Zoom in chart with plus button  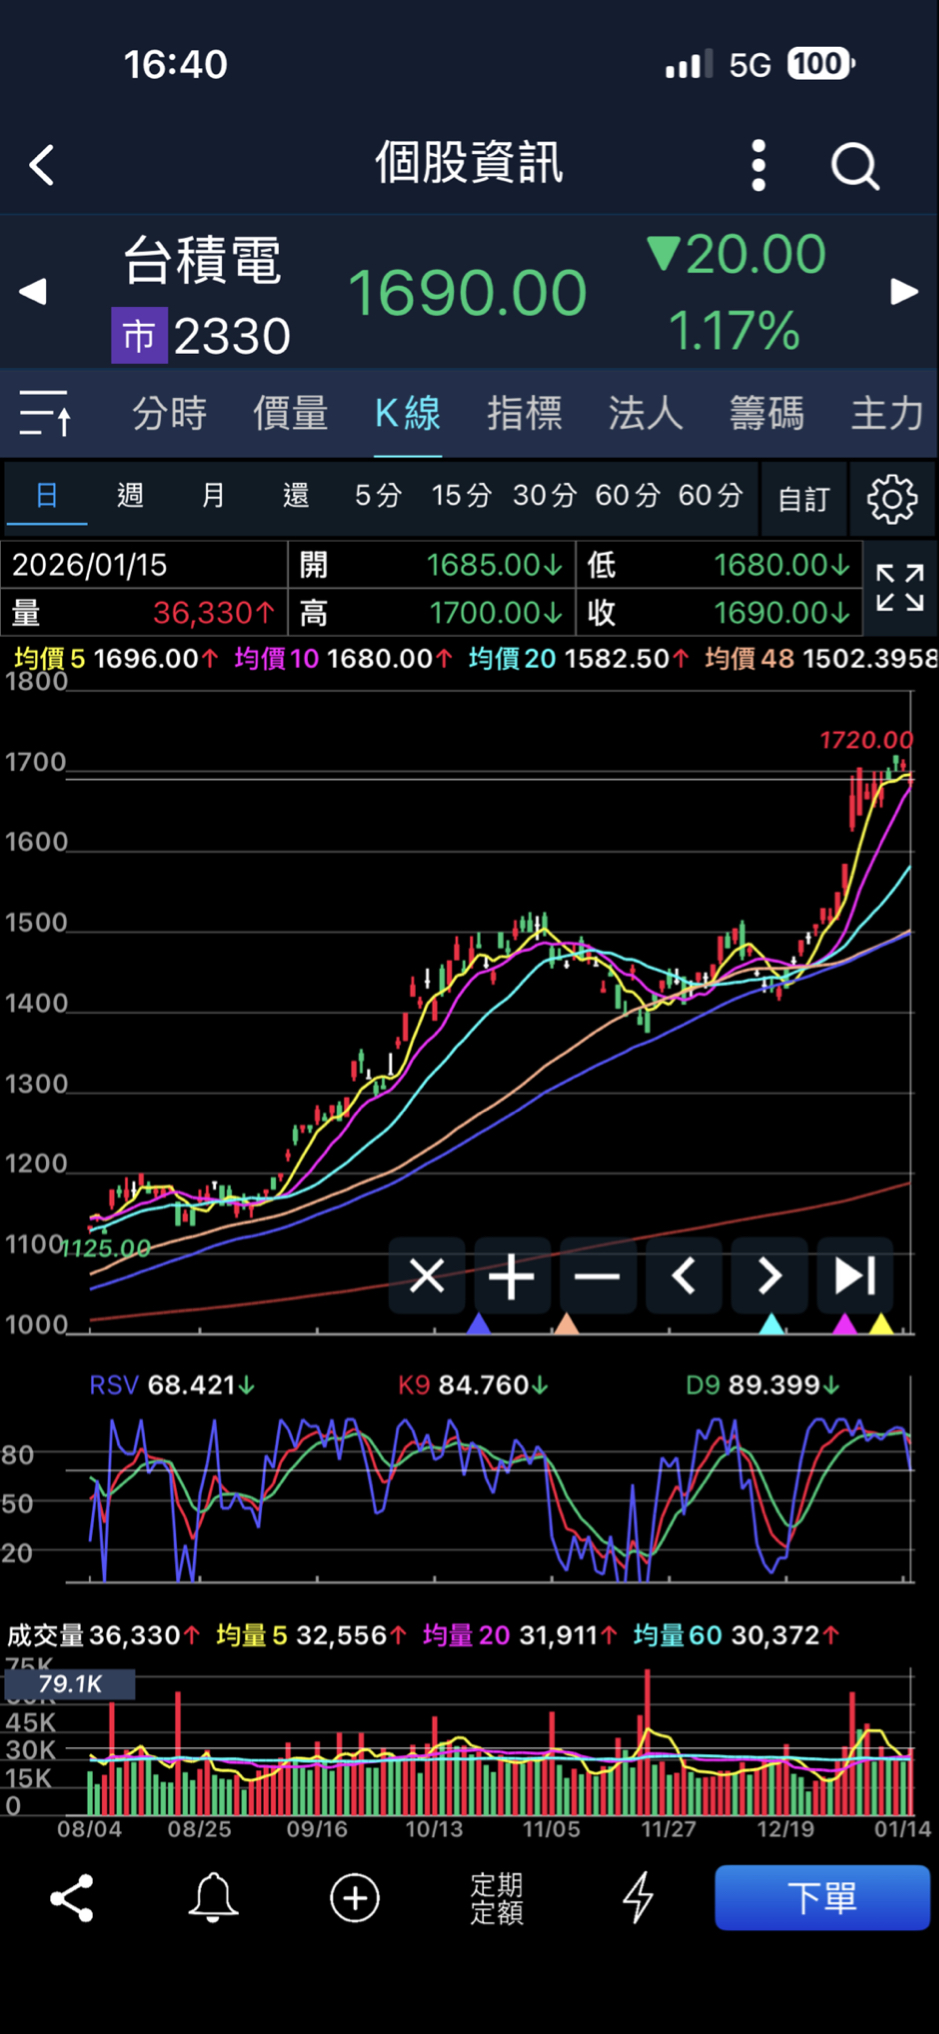(x=512, y=1276)
